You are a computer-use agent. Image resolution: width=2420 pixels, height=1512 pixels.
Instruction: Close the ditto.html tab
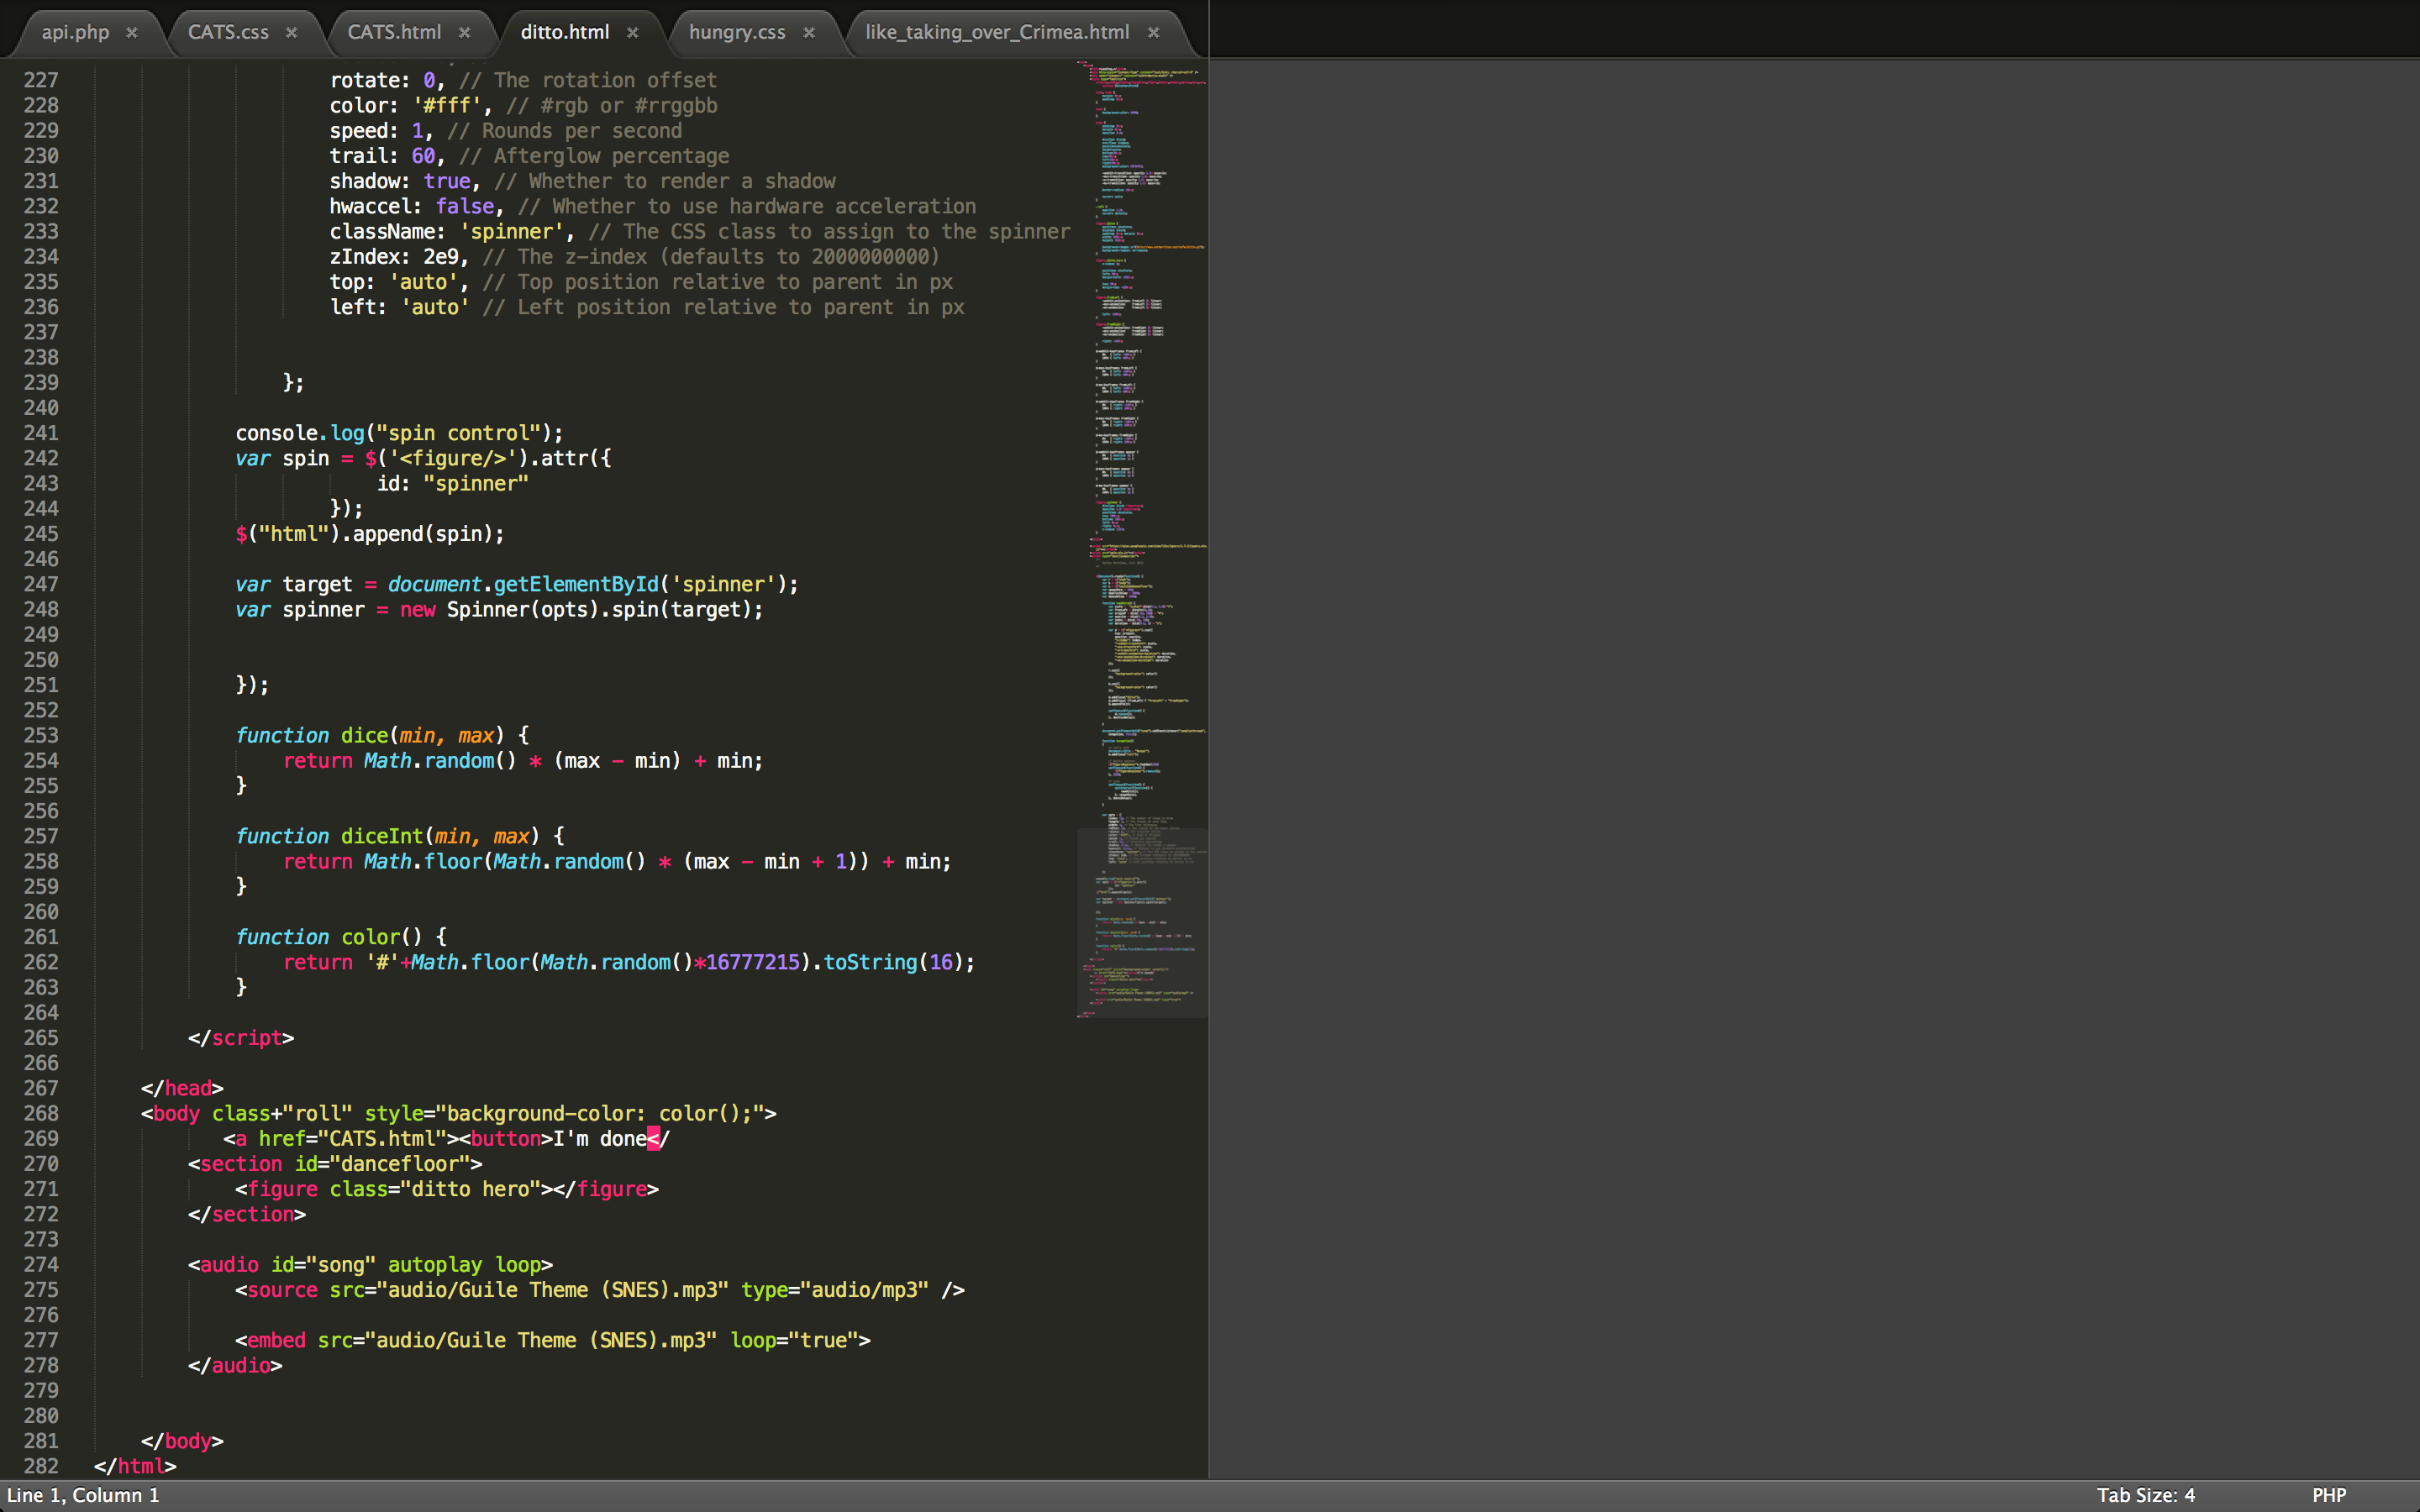coord(633,32)
